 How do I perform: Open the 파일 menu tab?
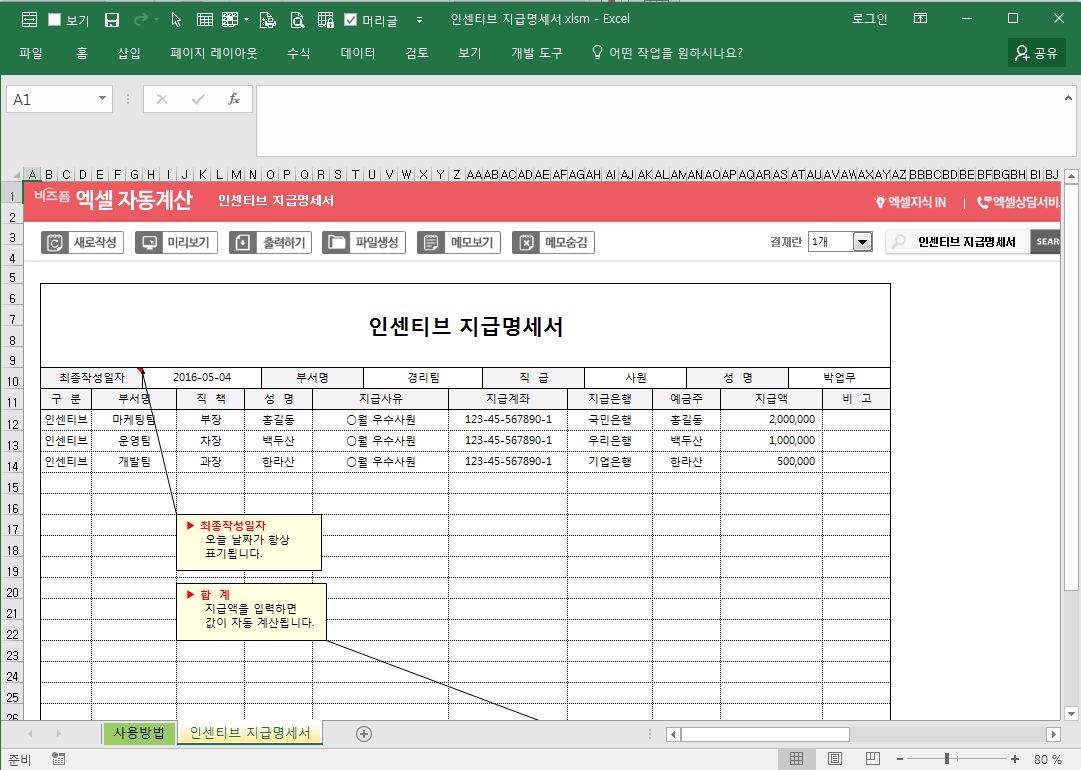(x=31, y=52)
